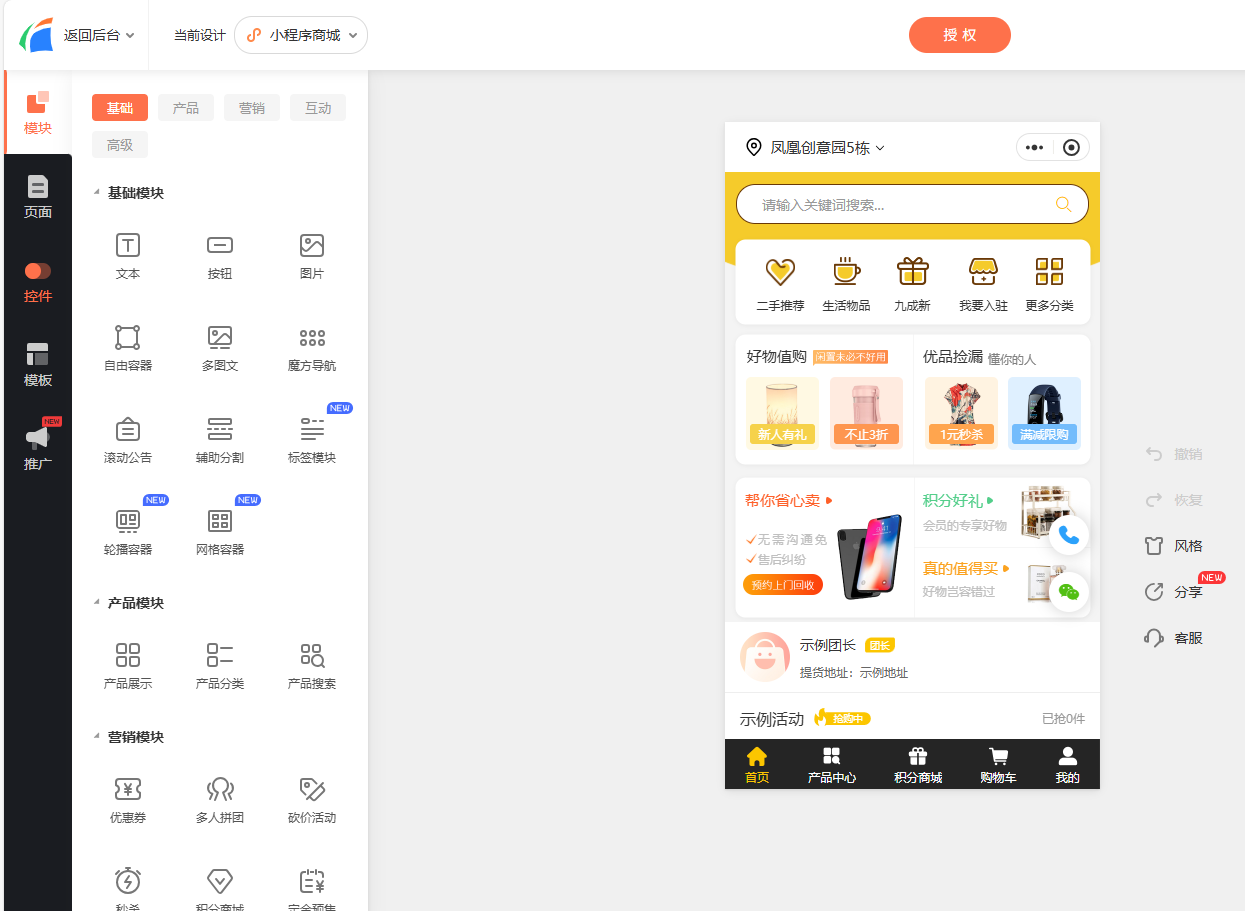The height and width of the screenshot is (911, 1245).
Task: Select 购物车 in preview bottom navigation
Action: 998,765
